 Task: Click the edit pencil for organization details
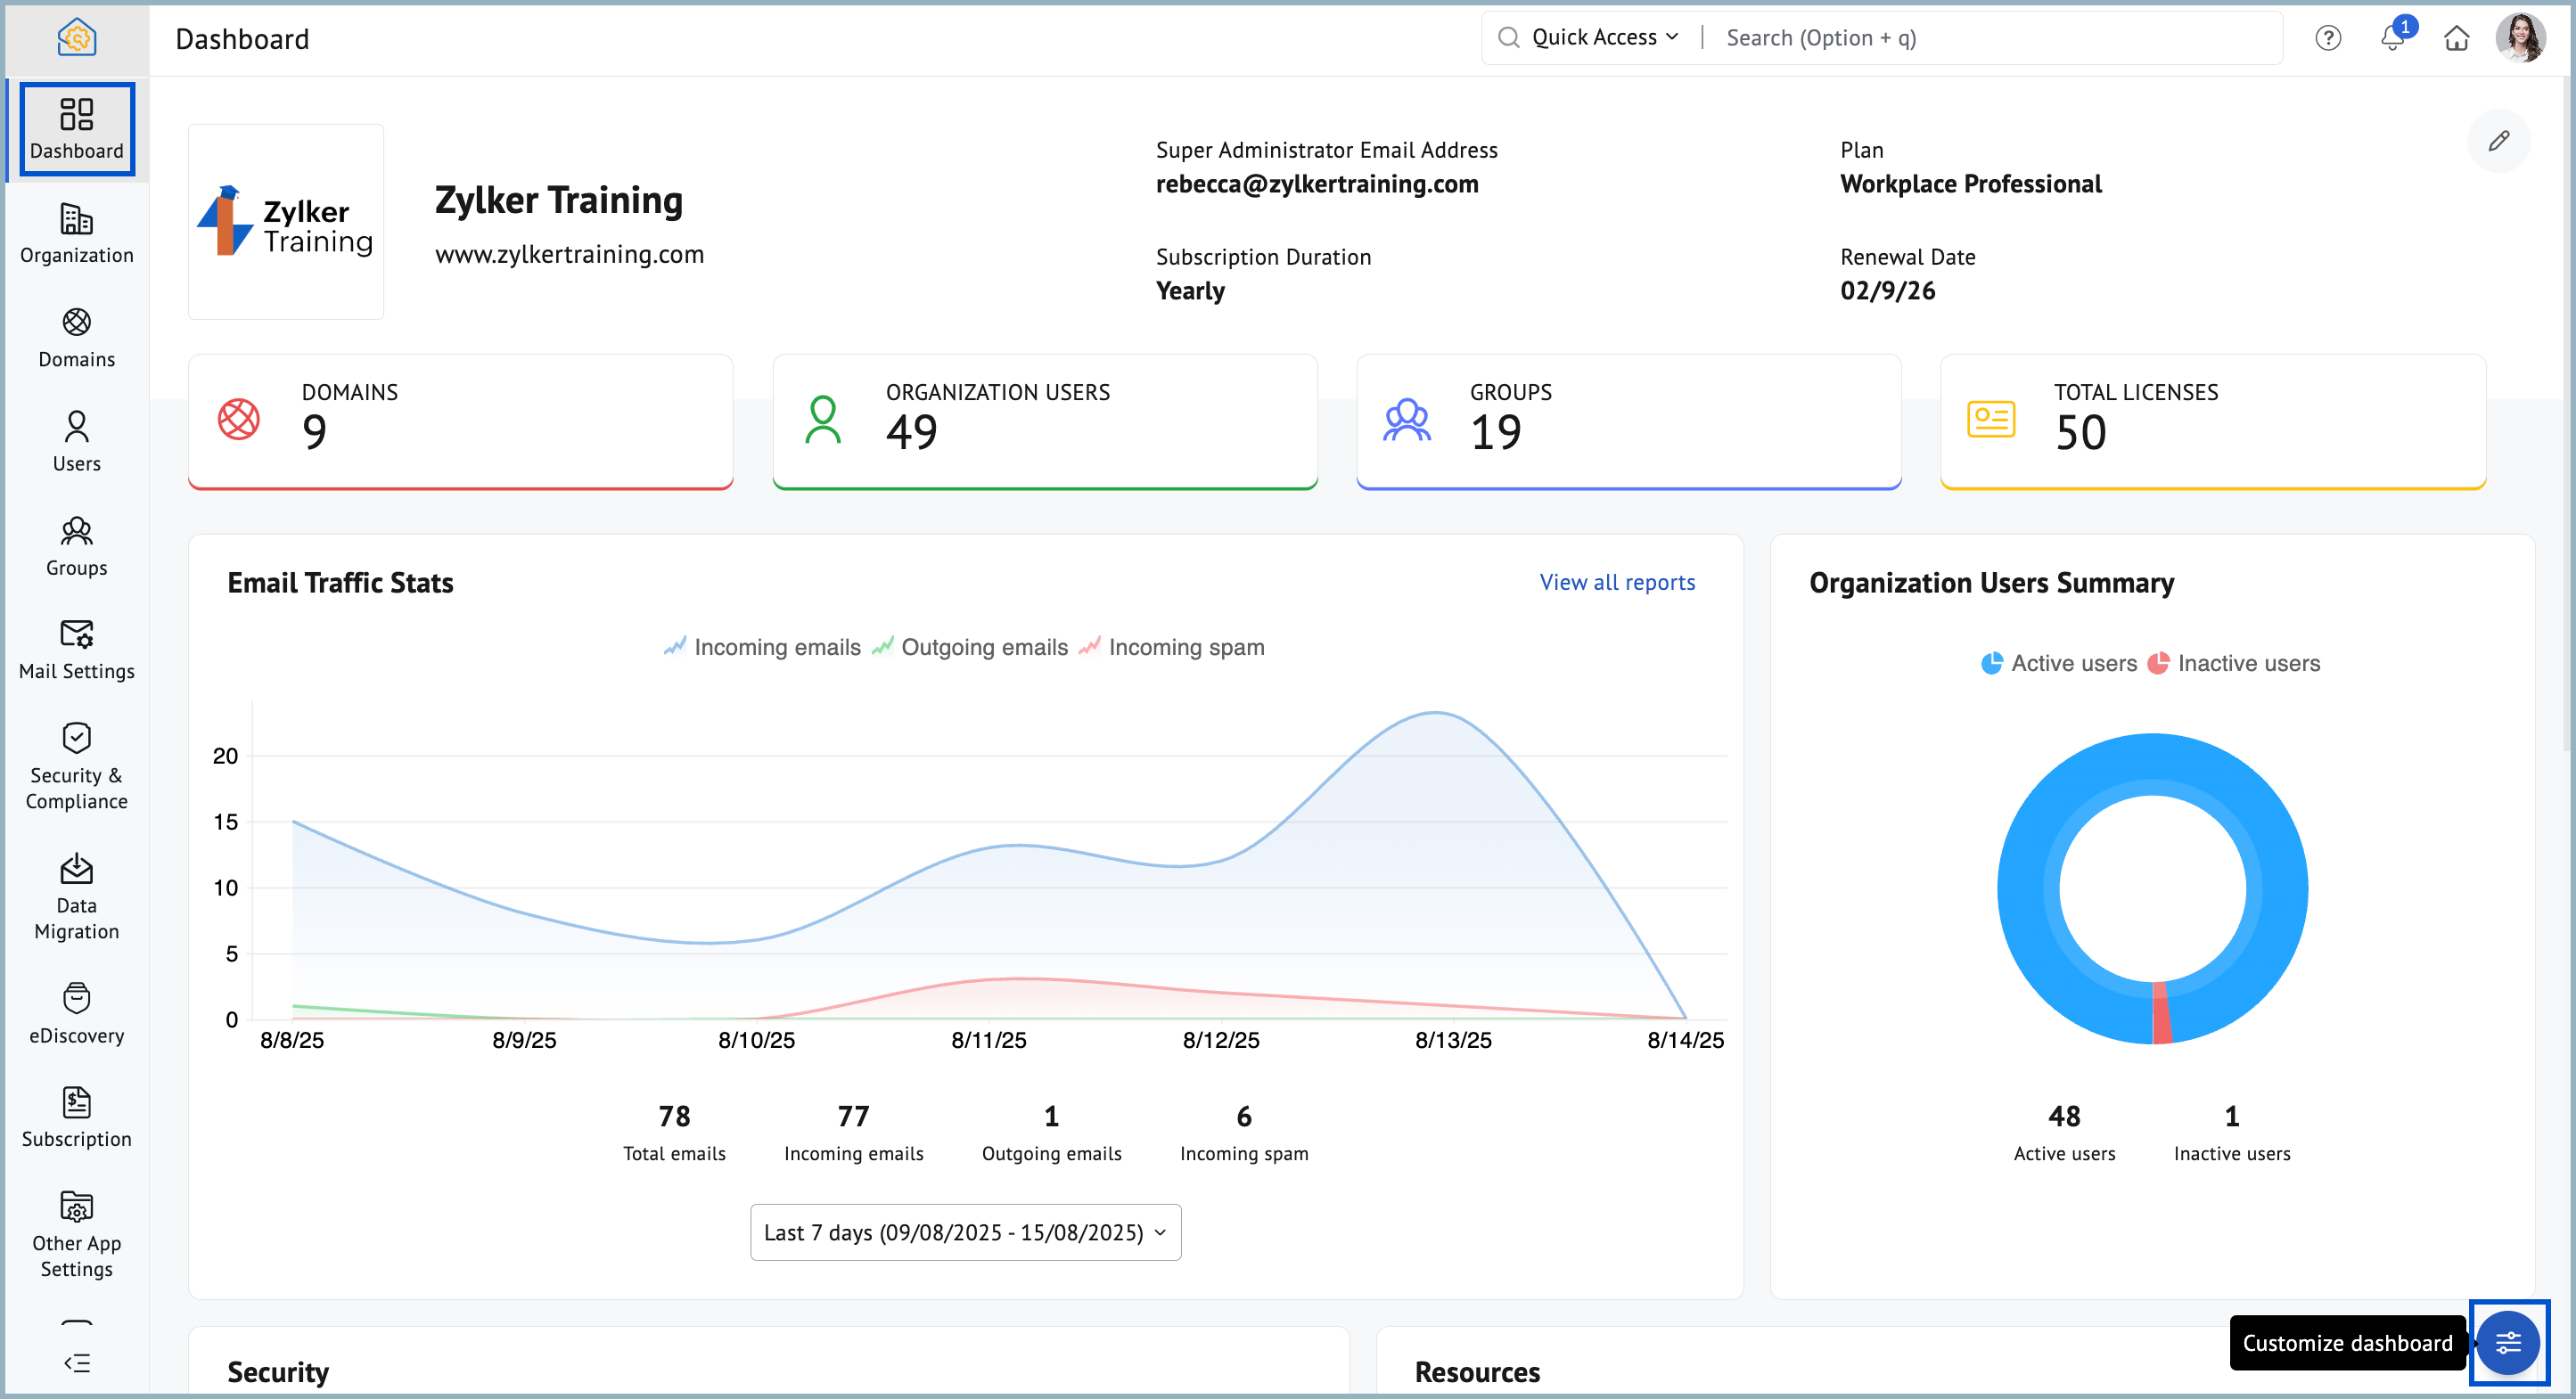2499,141
